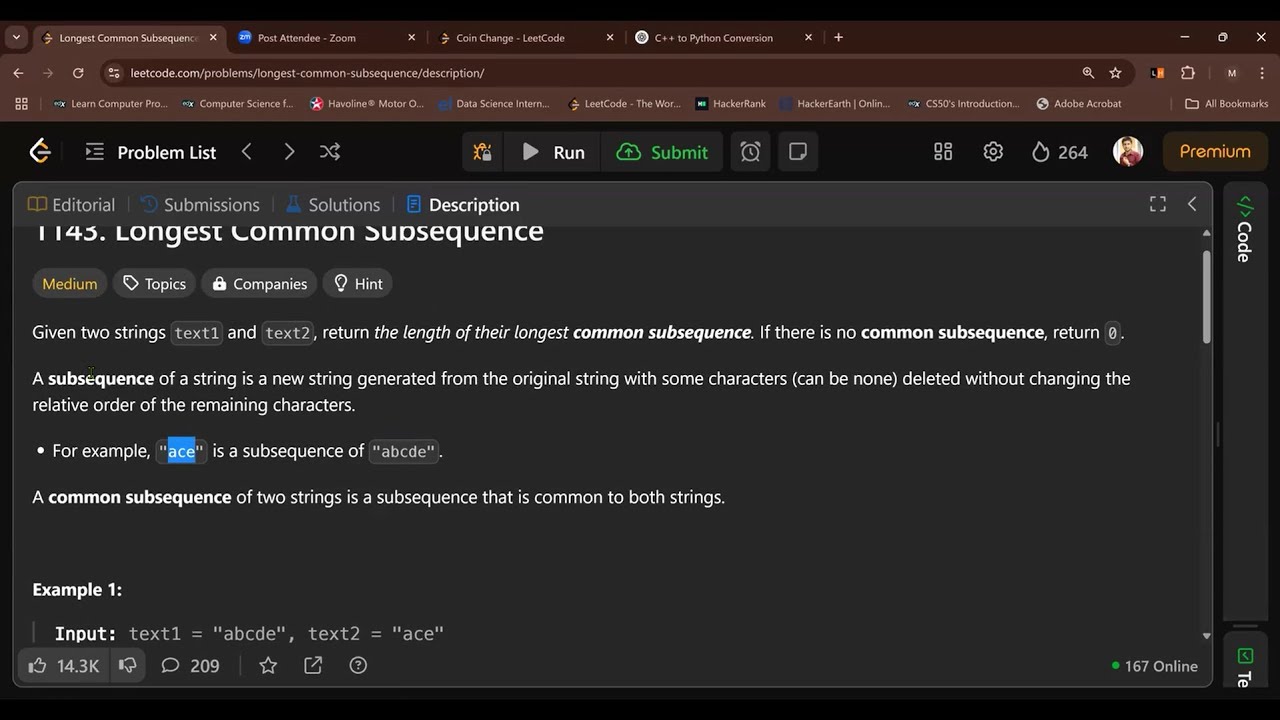Open the browser tab search dropdown
1280x720 pixels.
[16, 37]
